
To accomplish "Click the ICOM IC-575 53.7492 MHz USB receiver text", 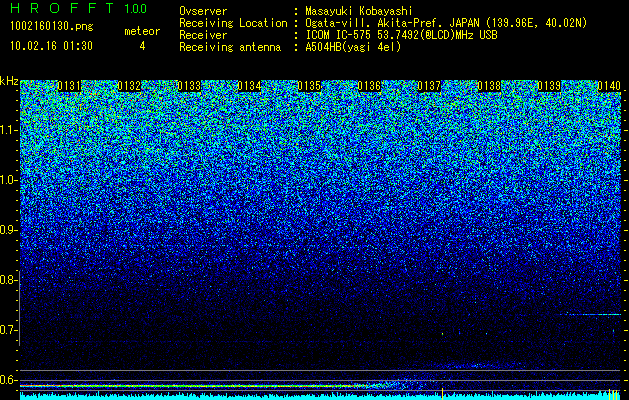I will pyautogui.click(x=401, y=35).
